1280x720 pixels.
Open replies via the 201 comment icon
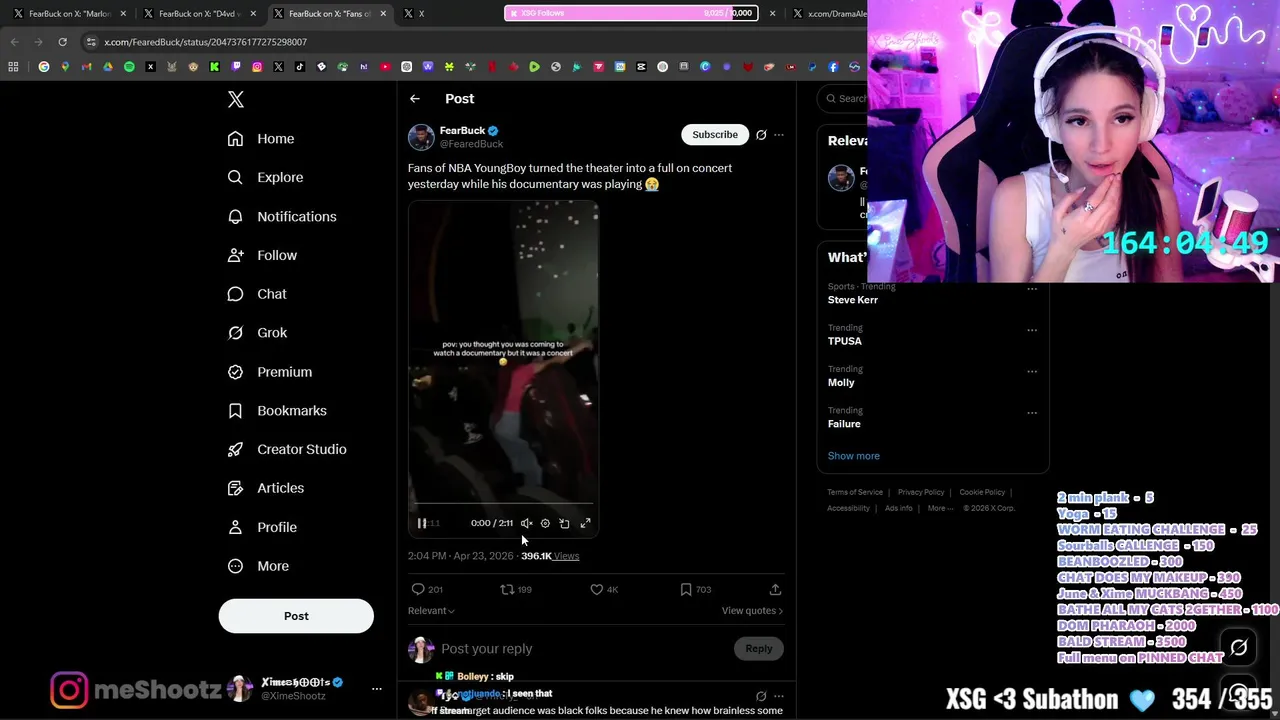[427, 590]
